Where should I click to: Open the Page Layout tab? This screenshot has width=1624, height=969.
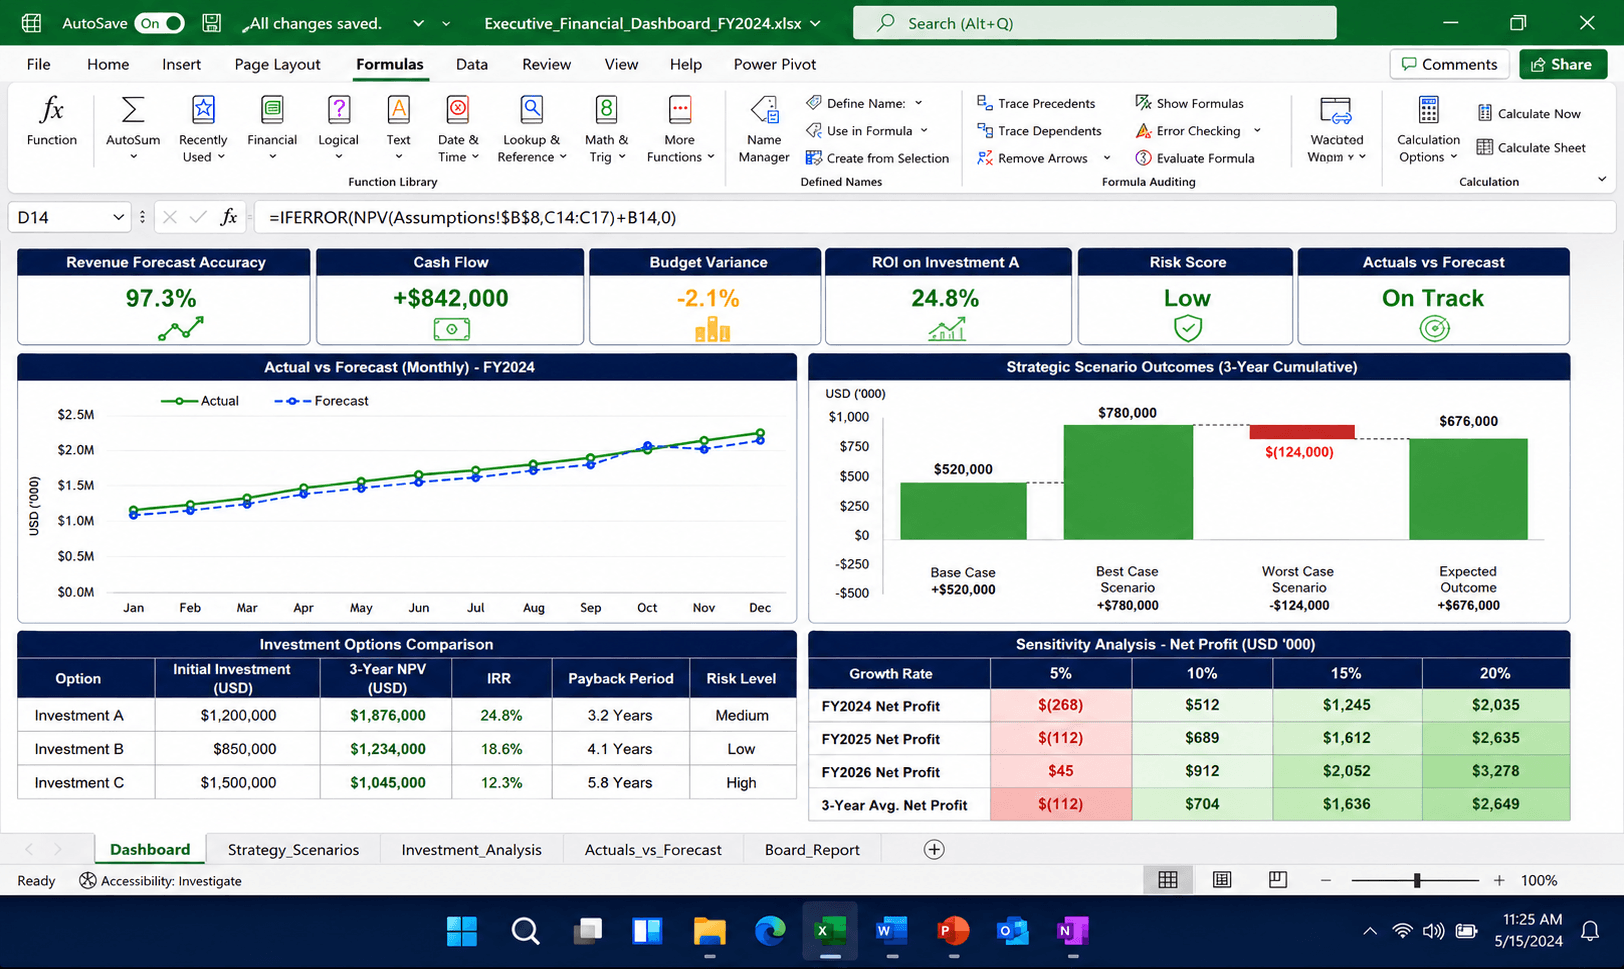[277, 64]
